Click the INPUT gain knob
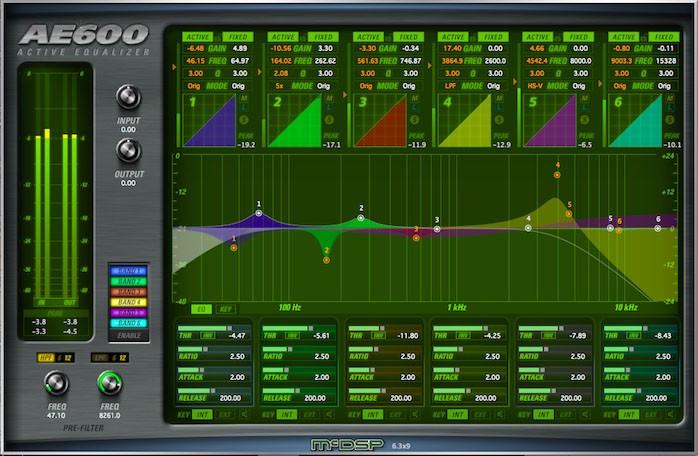Image resolution: width=698 pixels, height=456 pixels. [128, 97]
